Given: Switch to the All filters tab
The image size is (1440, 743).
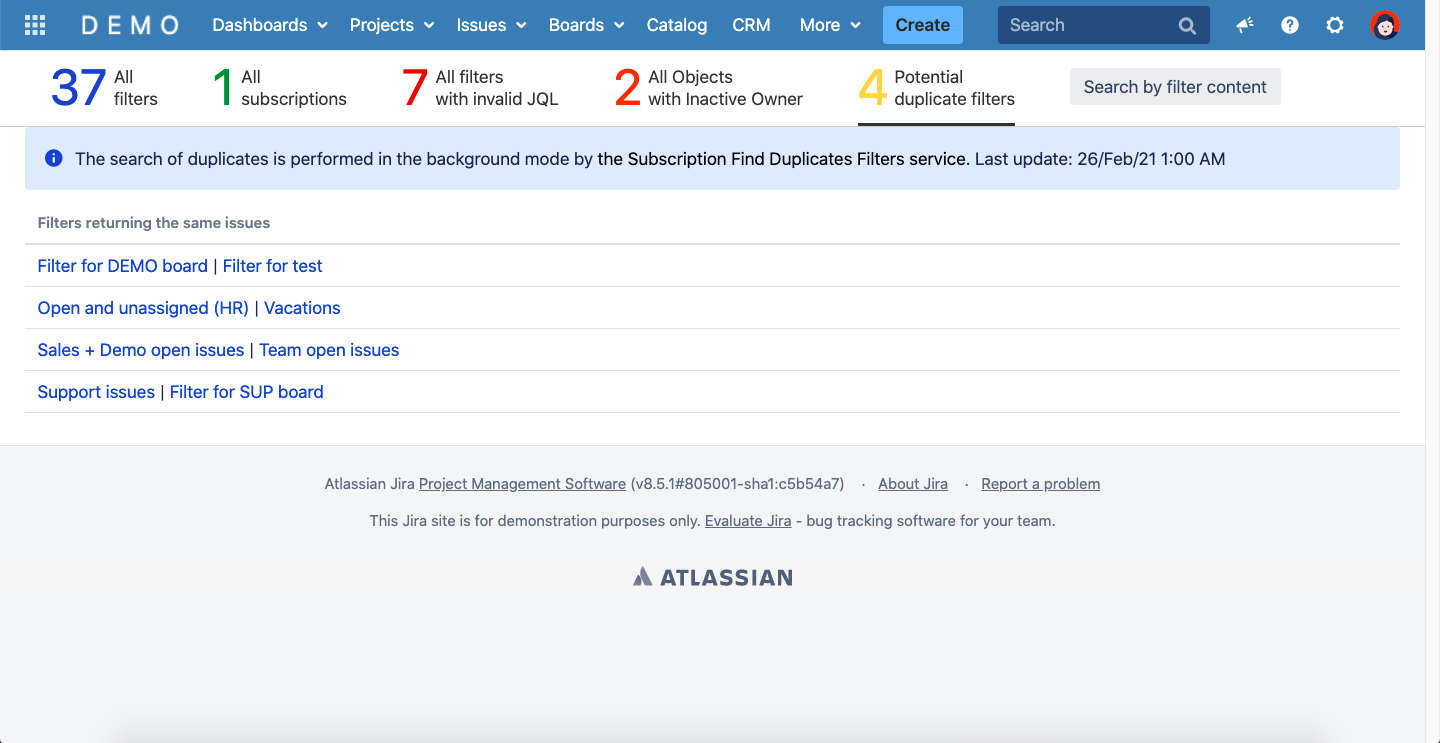Looking at the screenshot, I should 104,88.
